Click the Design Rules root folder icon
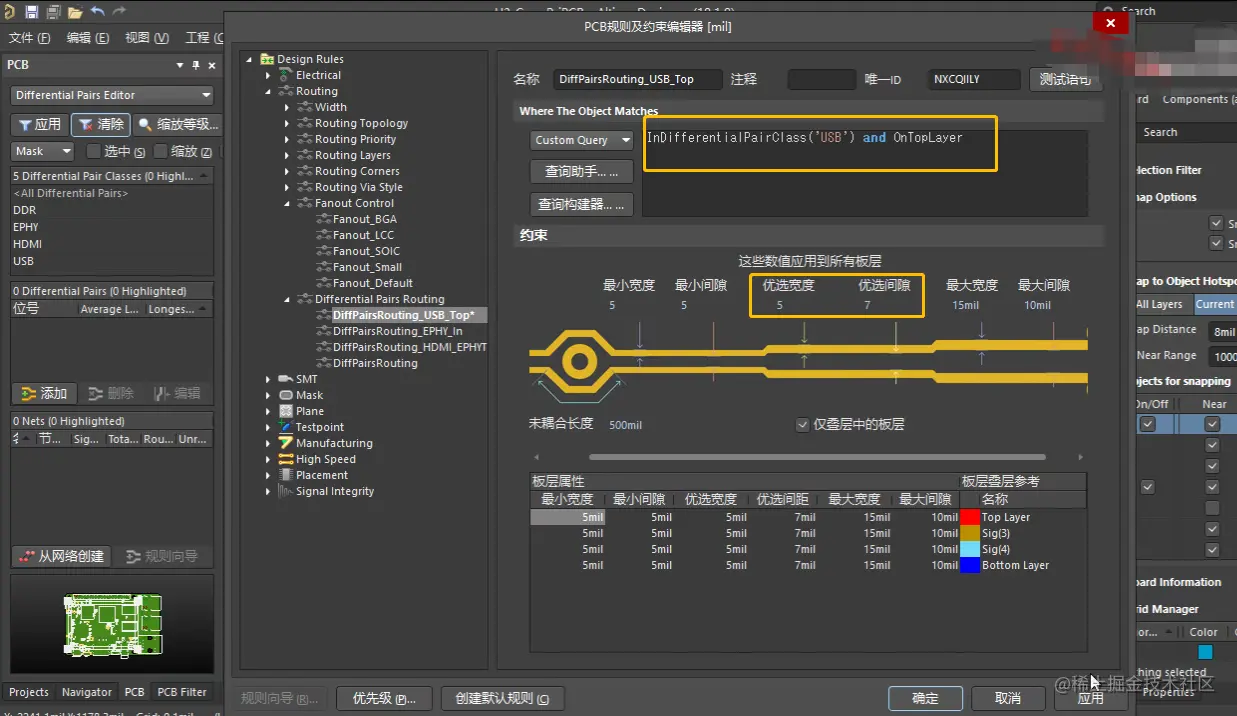1237x716 pixels. point(267,59)
